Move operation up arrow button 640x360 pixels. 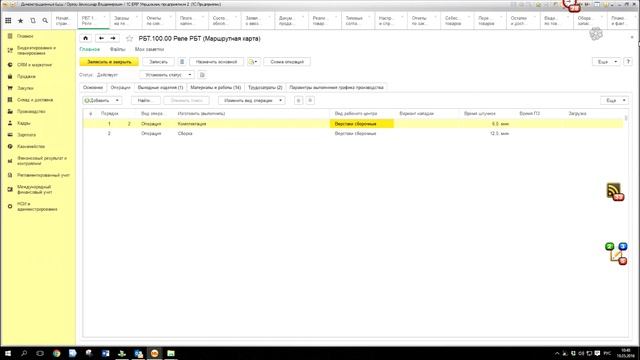click(x=298, y=100)
